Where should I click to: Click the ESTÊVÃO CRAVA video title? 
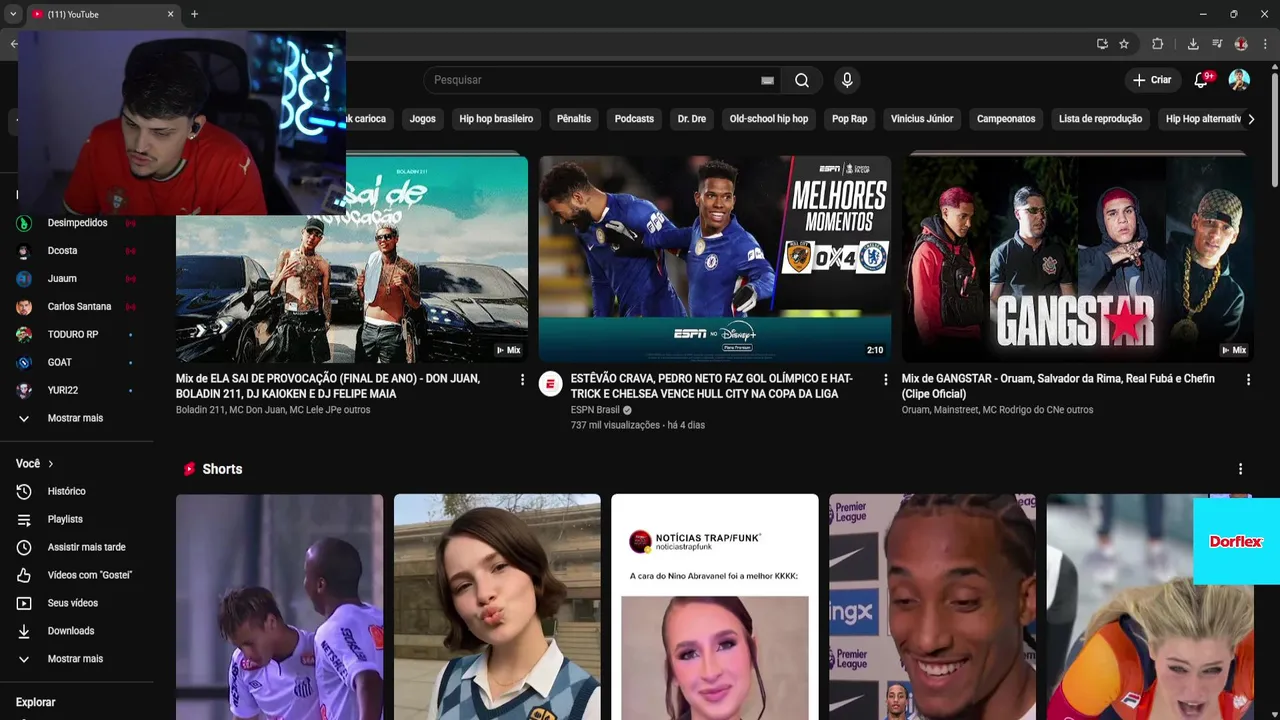712,386
